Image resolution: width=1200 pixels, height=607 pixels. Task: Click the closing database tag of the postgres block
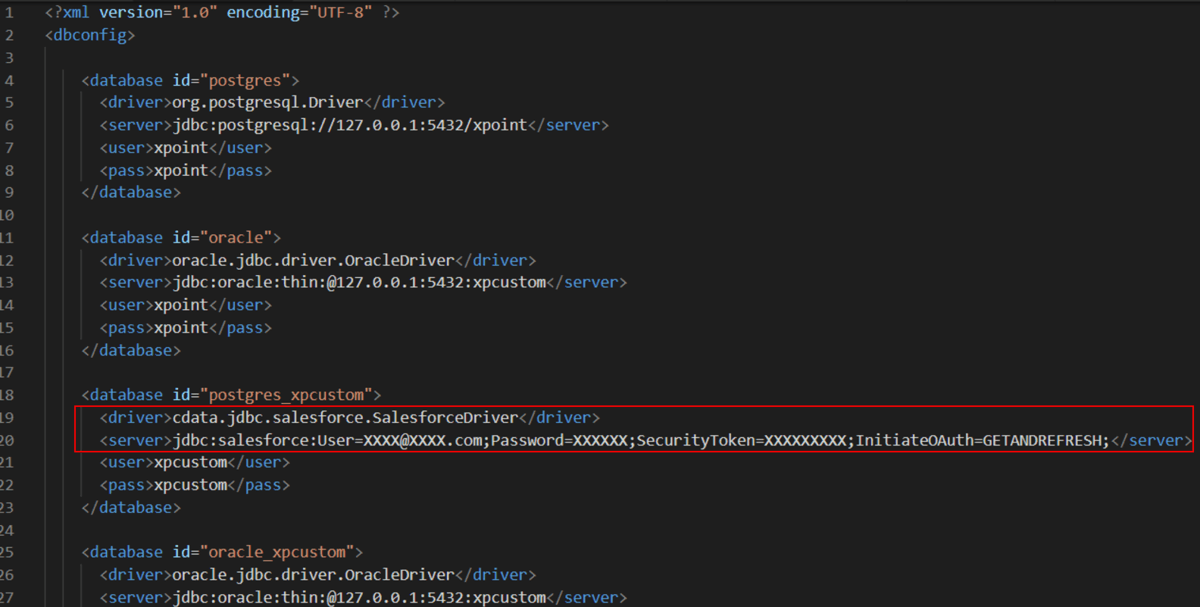pos(131,192)
